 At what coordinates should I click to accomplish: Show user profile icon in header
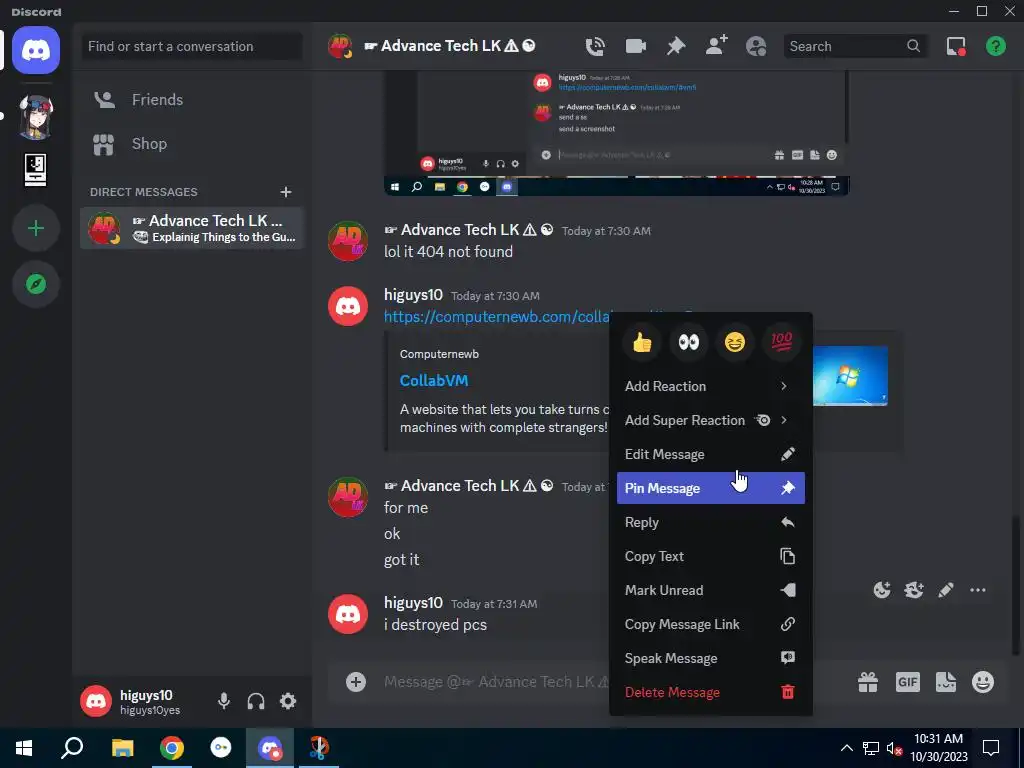pos(756,46)
